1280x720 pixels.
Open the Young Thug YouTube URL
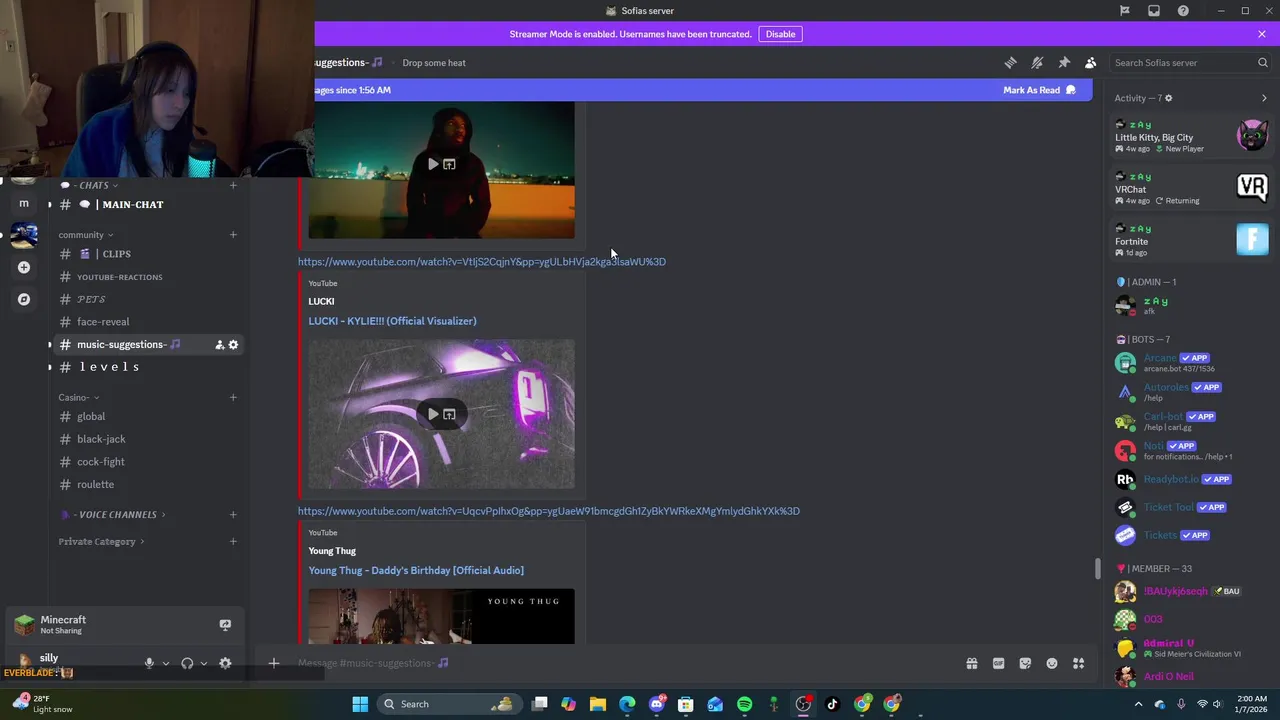coord(548,511)
